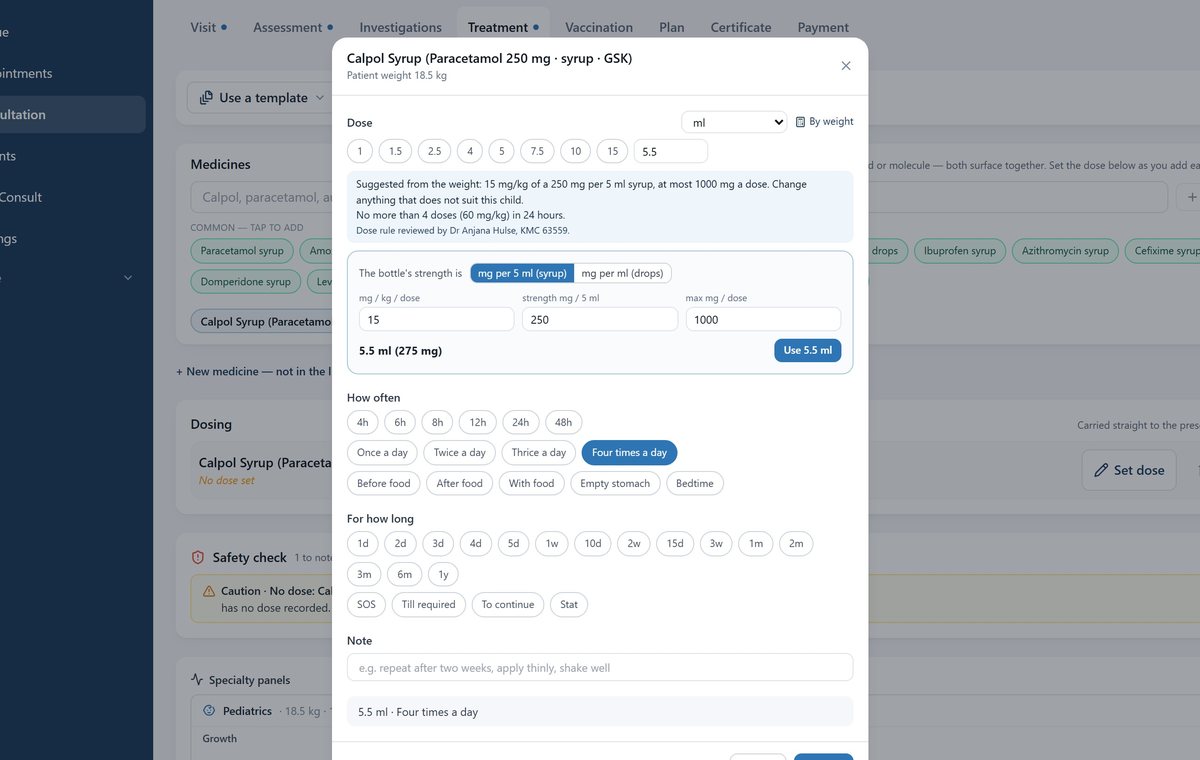Choose Thrice a day frequency
The width and height of the screenshot is (1200, 760).
click(x=539, y=453)
